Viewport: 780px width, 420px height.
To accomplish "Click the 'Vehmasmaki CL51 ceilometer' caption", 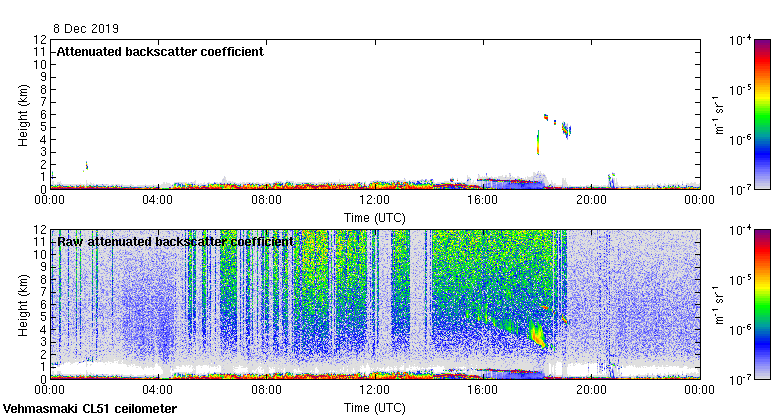I will [90, 409].
